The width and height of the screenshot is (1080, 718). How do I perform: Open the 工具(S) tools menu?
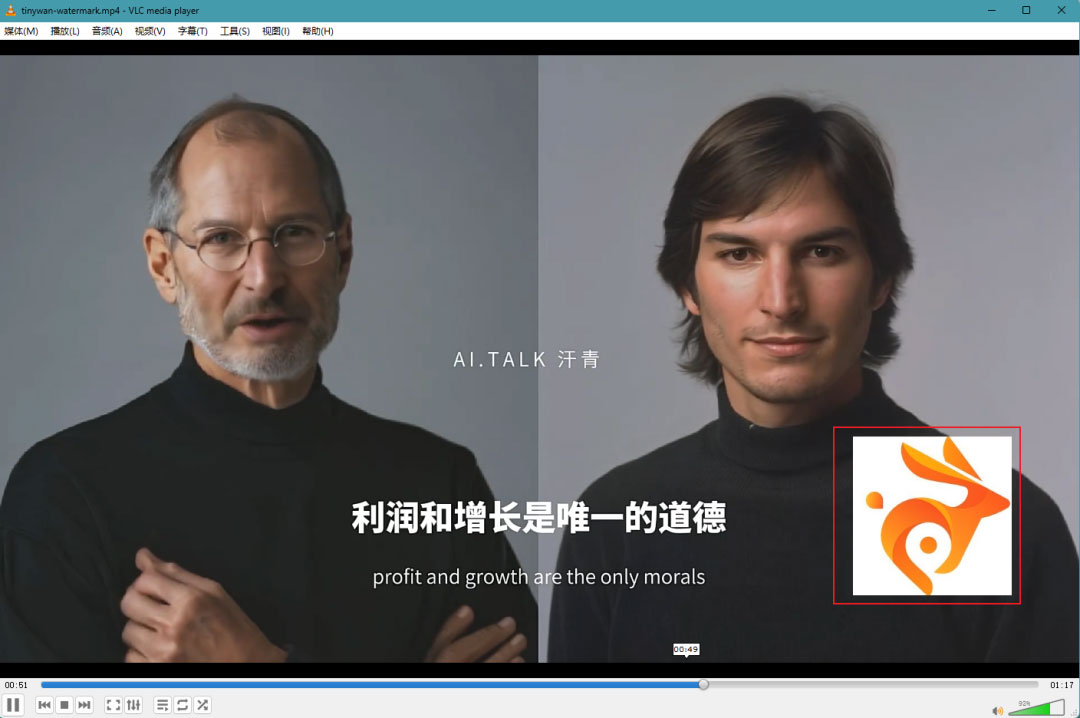235,31
